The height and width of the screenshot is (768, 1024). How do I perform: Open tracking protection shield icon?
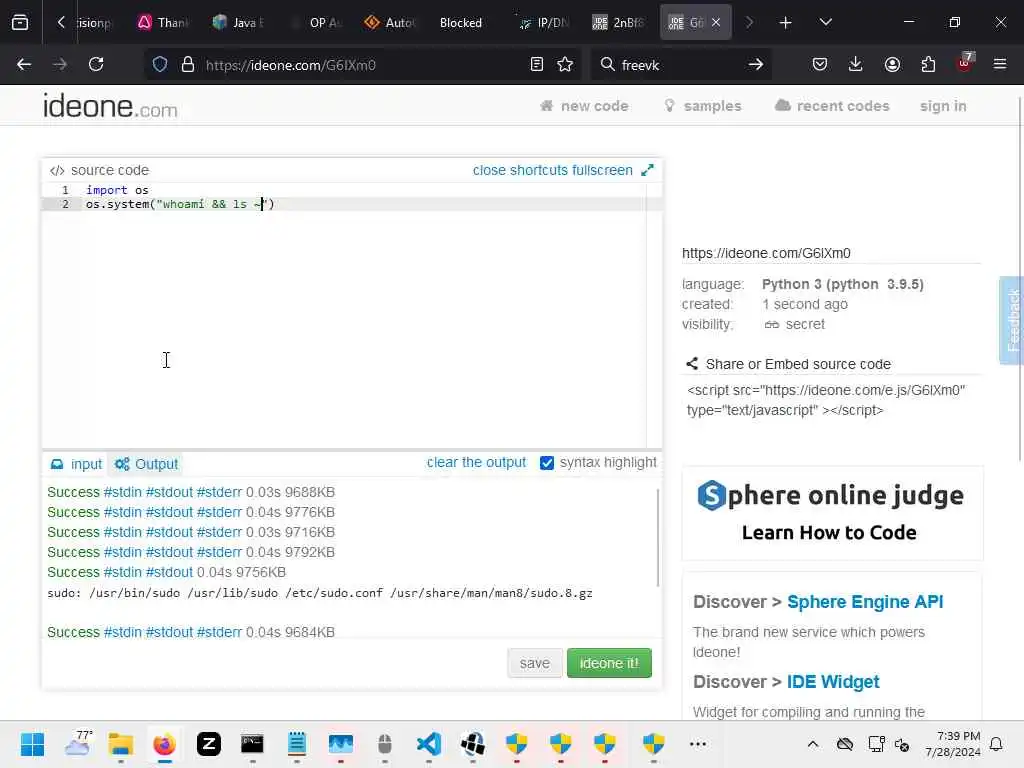pos(160,64)
